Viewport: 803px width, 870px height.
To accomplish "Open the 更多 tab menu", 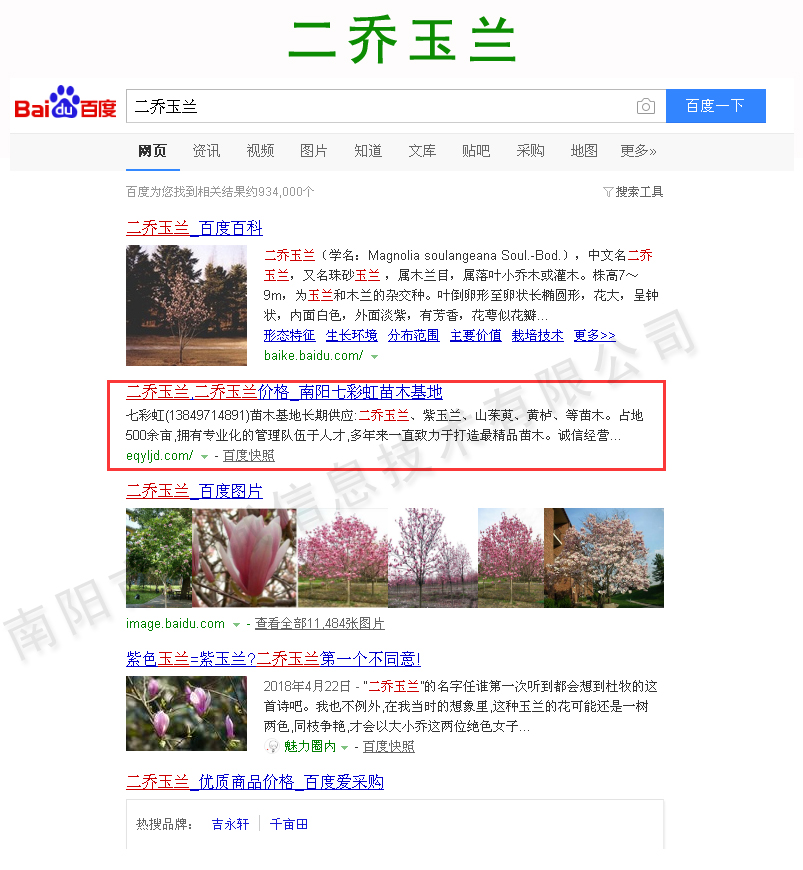I will 638,151.
